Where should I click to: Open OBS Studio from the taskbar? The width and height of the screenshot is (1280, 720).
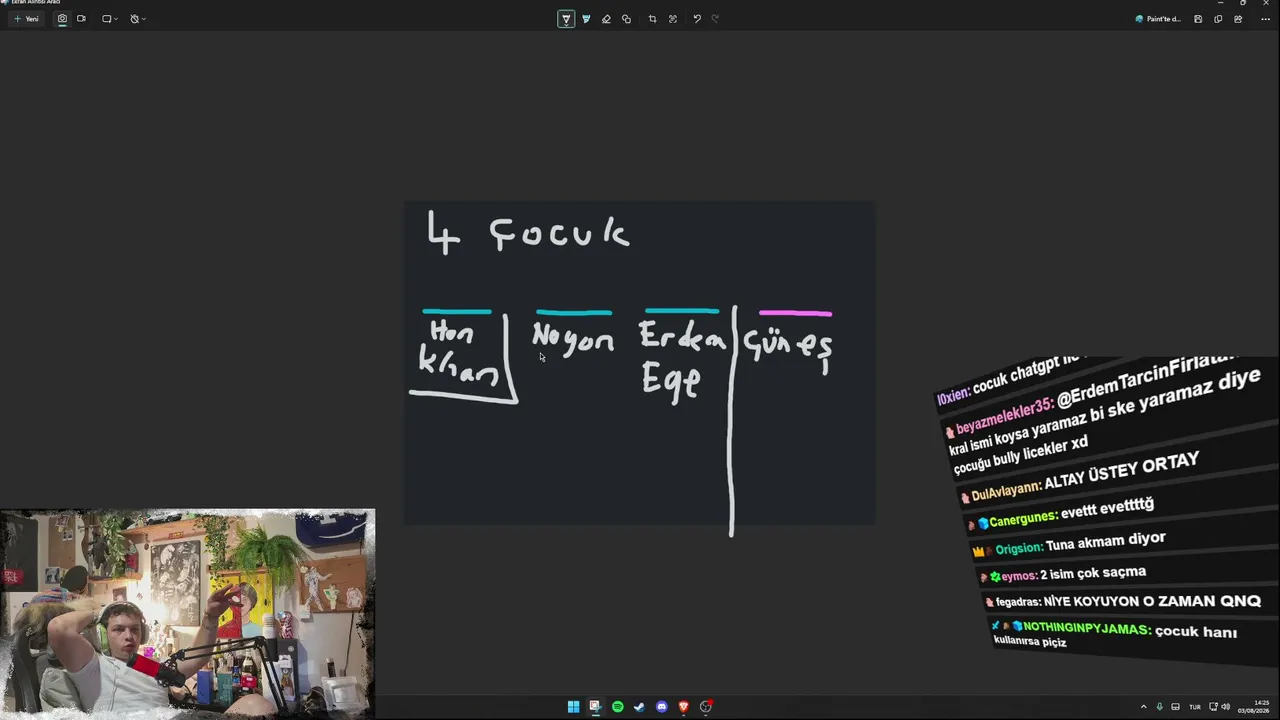pyautogui.click(x=706, y=707)
